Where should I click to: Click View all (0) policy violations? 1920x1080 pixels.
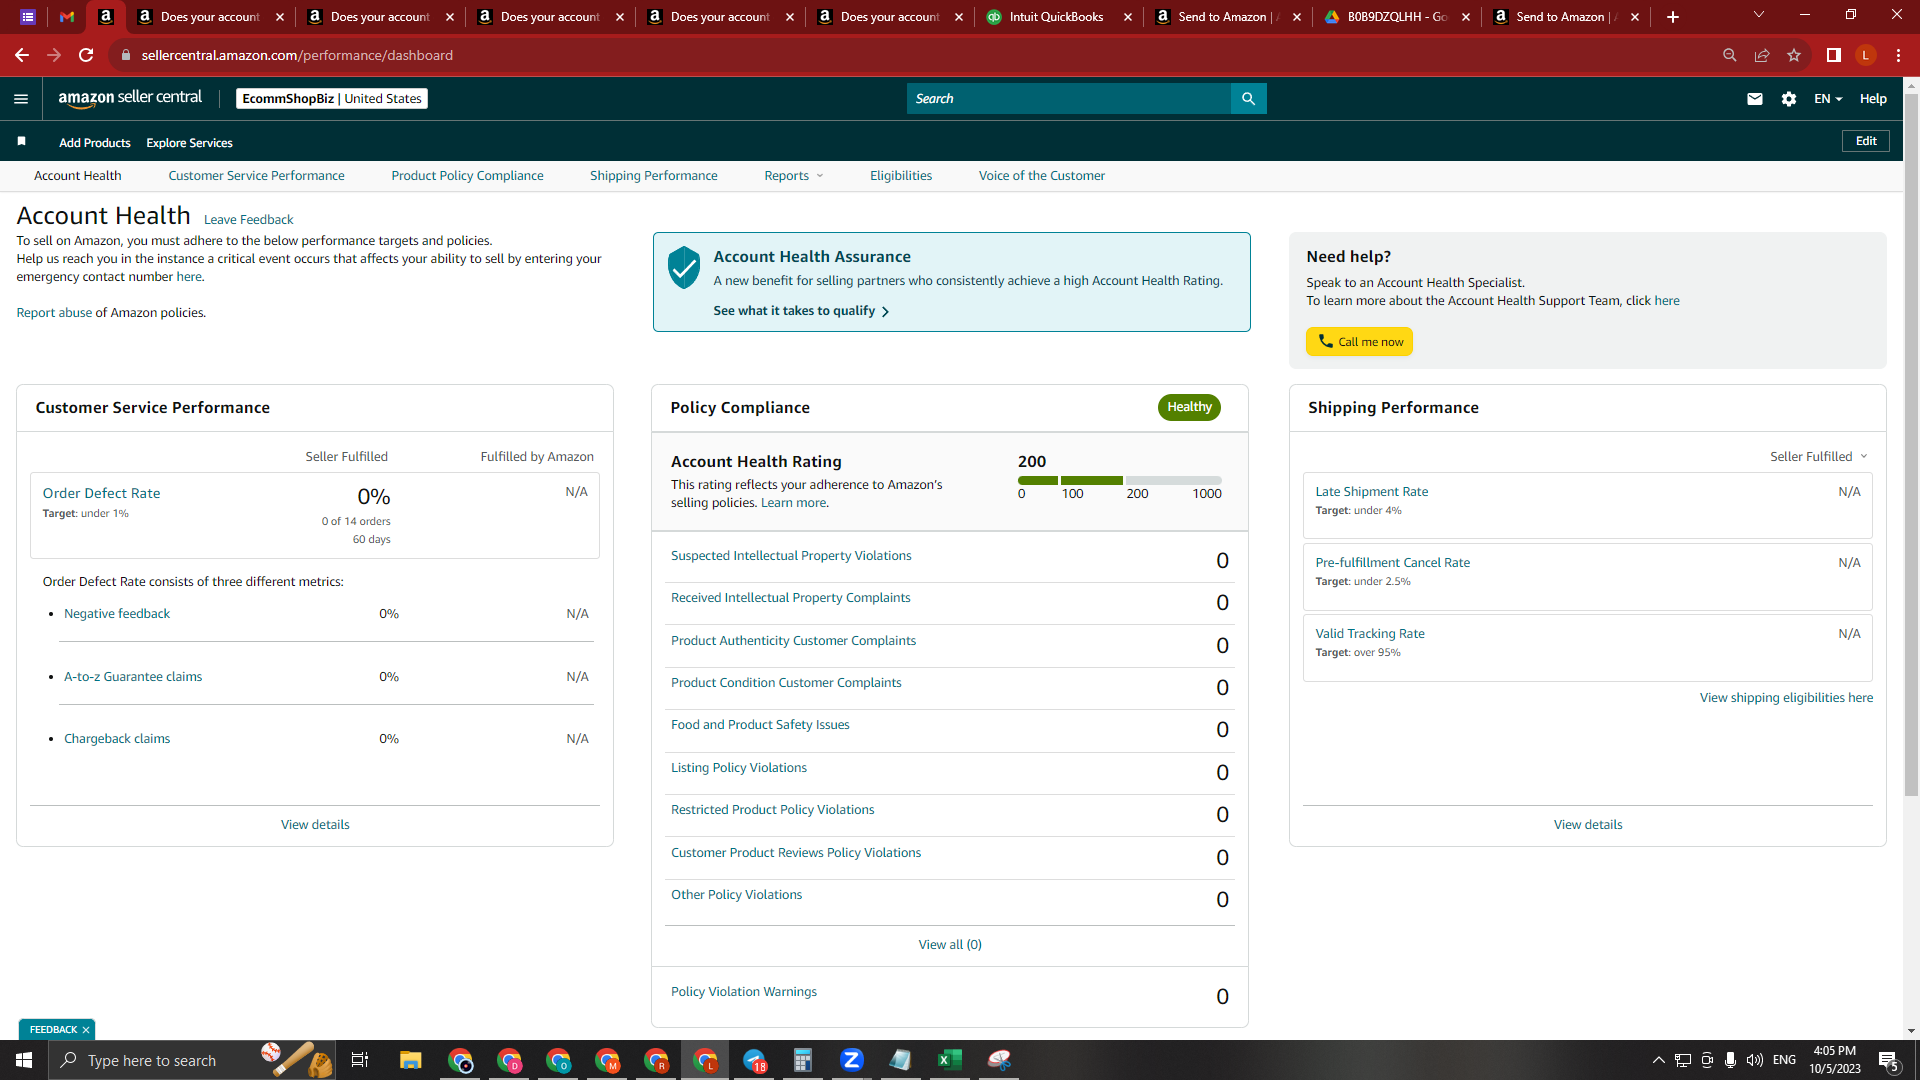[x=950, y=944]
